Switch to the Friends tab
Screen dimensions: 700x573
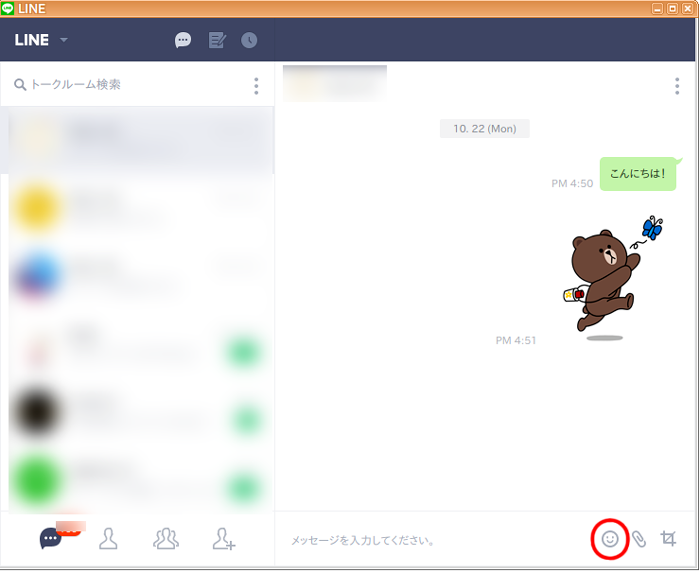point(108,539)
